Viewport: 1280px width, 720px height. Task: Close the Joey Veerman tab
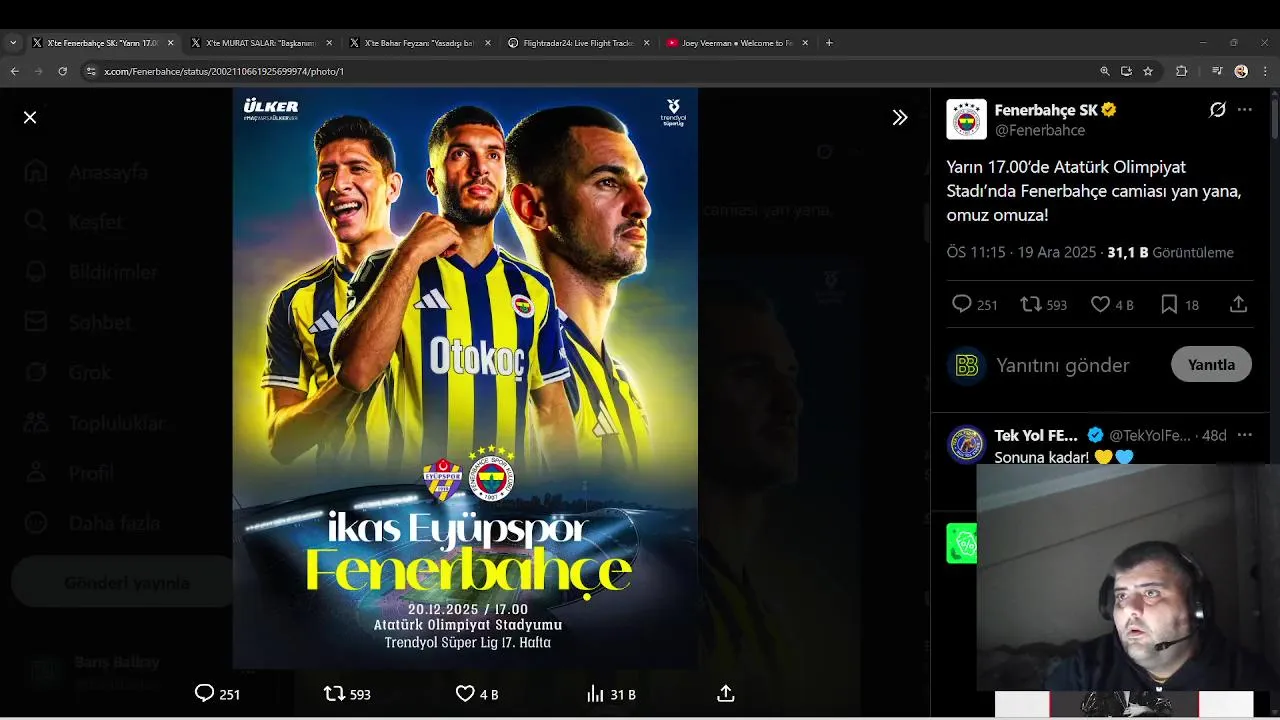click(x=805, y=43)
